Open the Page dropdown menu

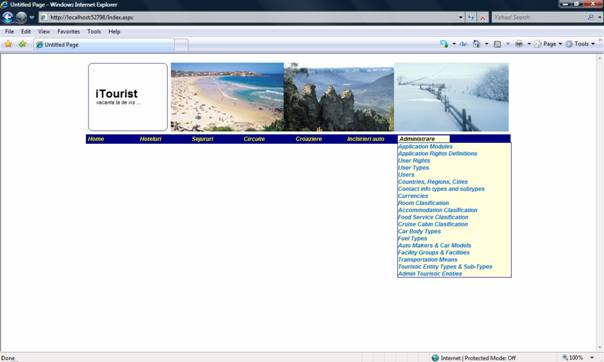pyautogui.click(x=548, y=44)
